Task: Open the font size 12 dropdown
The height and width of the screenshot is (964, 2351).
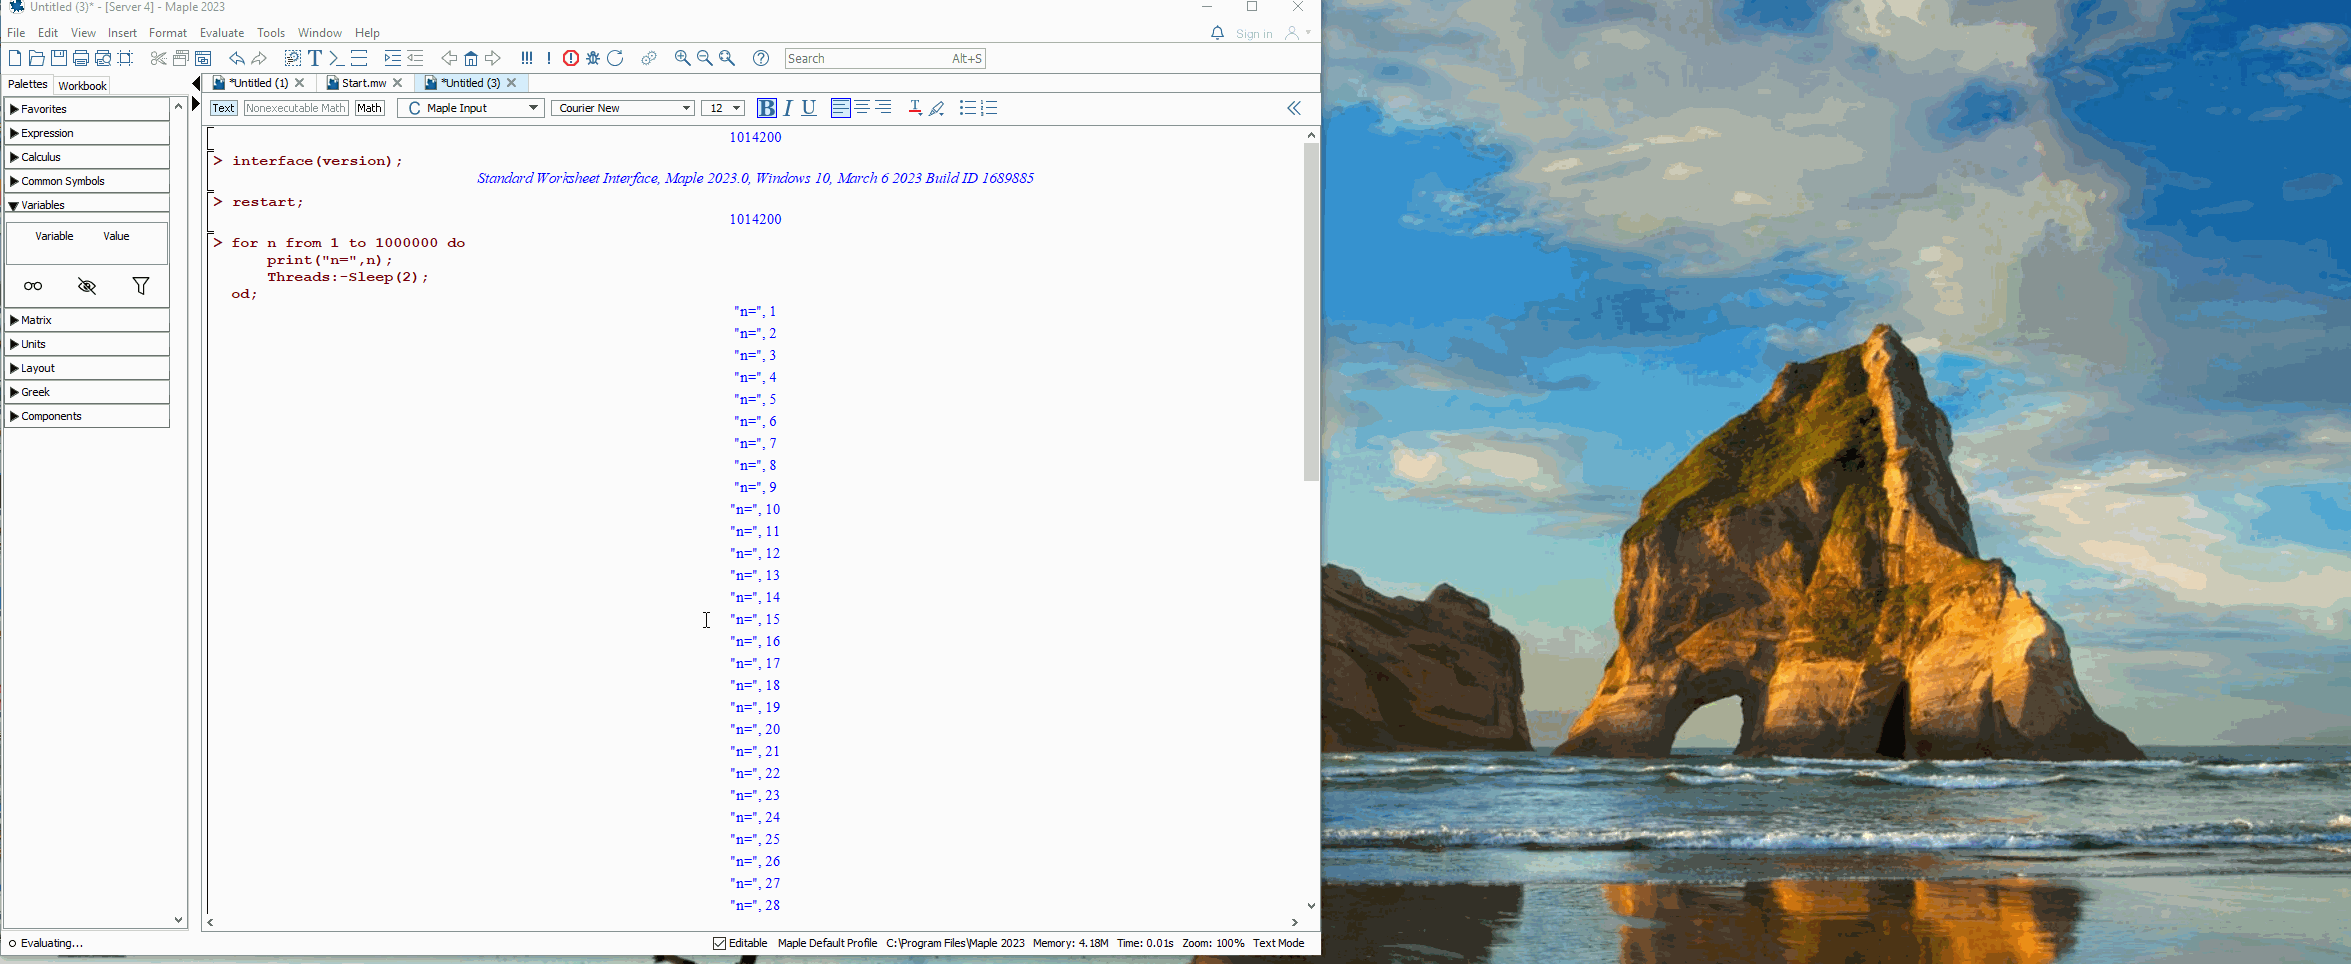Action: pyautogui.click(x=723, y=108)
